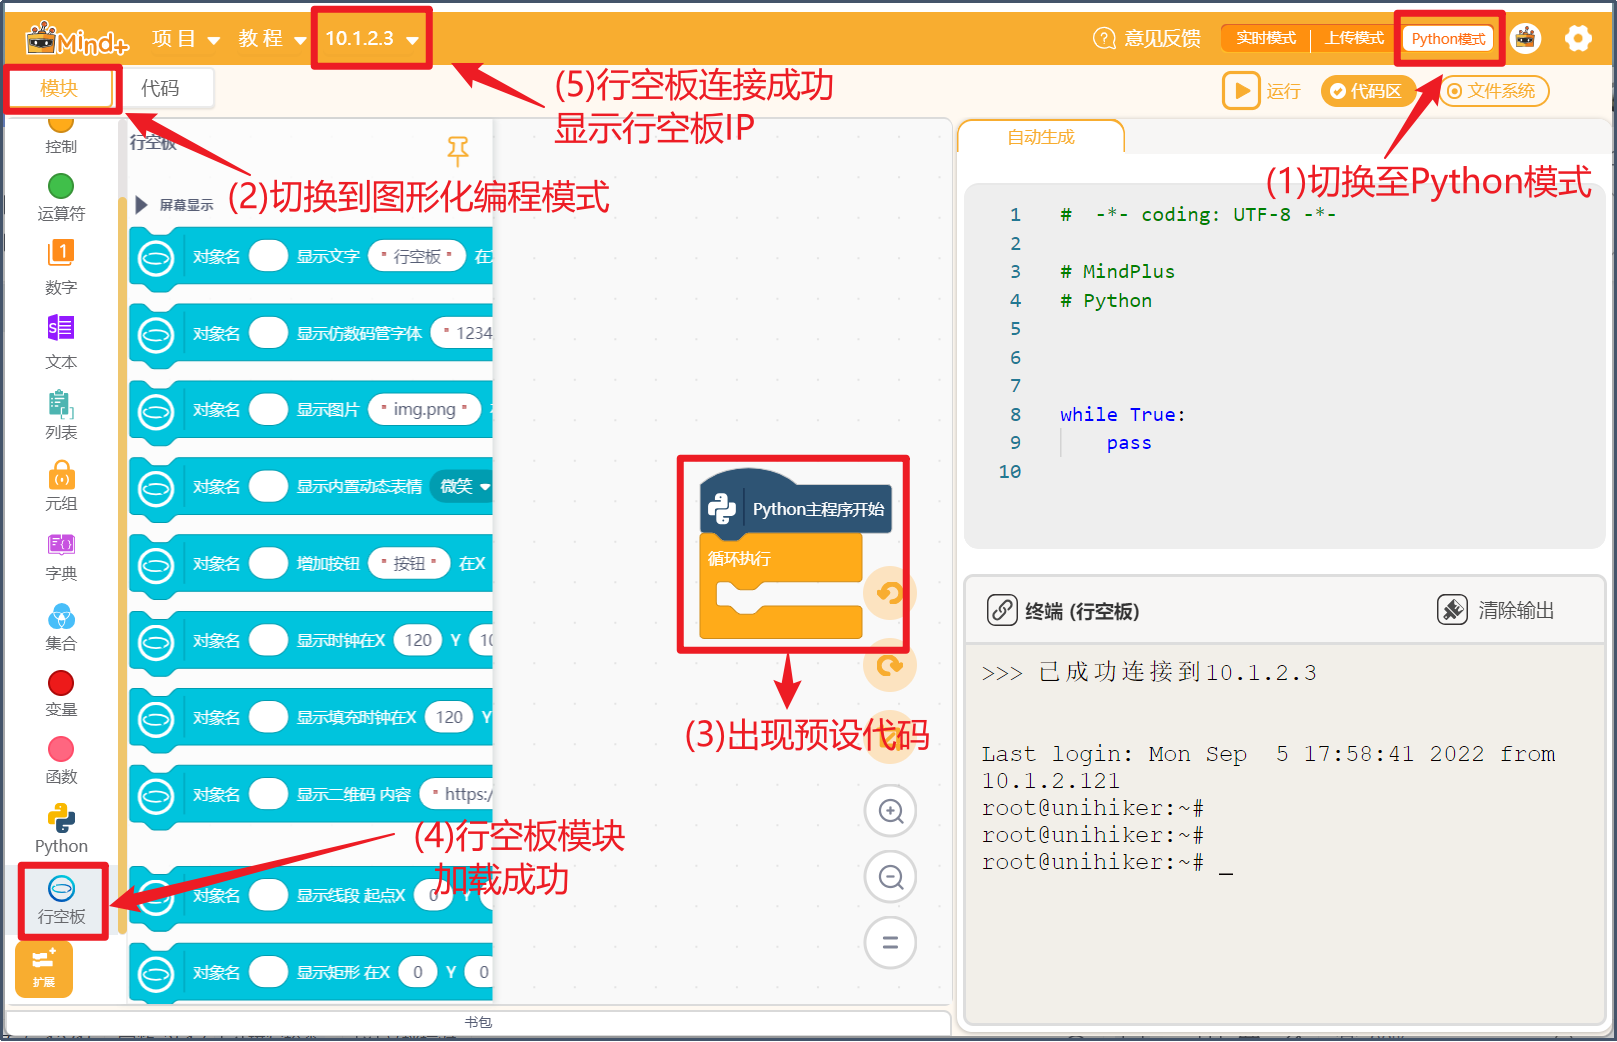Image resolution: width=1617 pixels, height=1042 pixels.
Task: Open the 控制 (Control) block category
Action: [x=60, y=135]
